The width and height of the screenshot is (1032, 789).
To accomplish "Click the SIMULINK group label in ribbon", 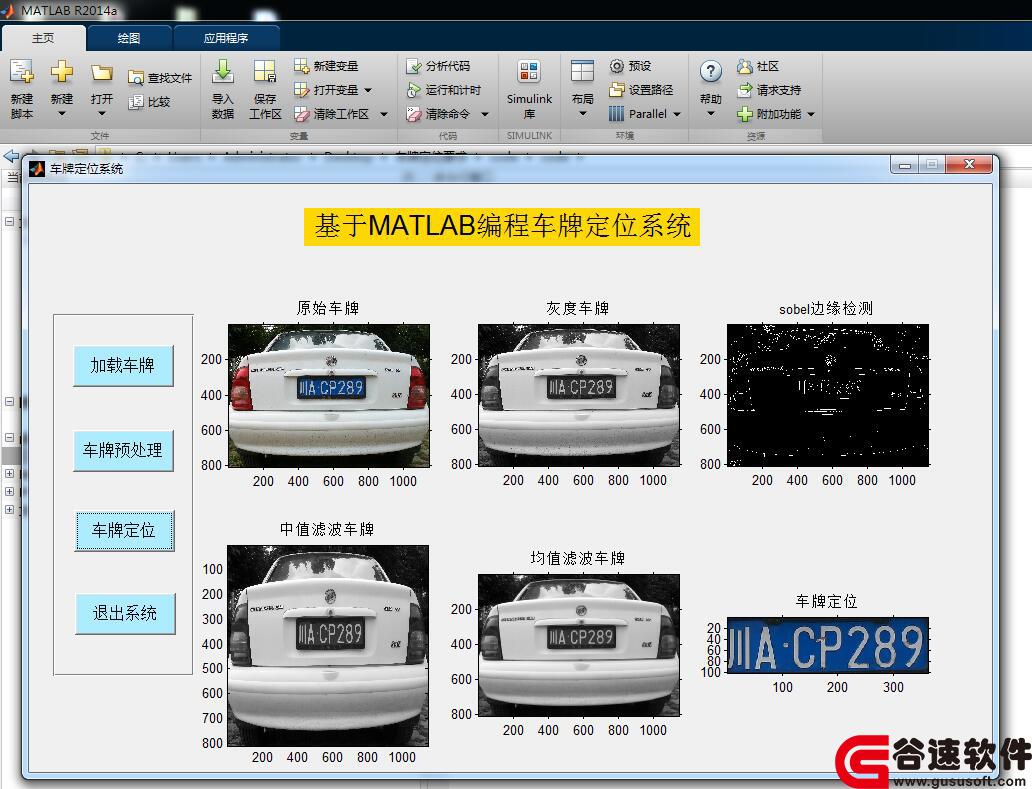I will click(x=529, y=136).
